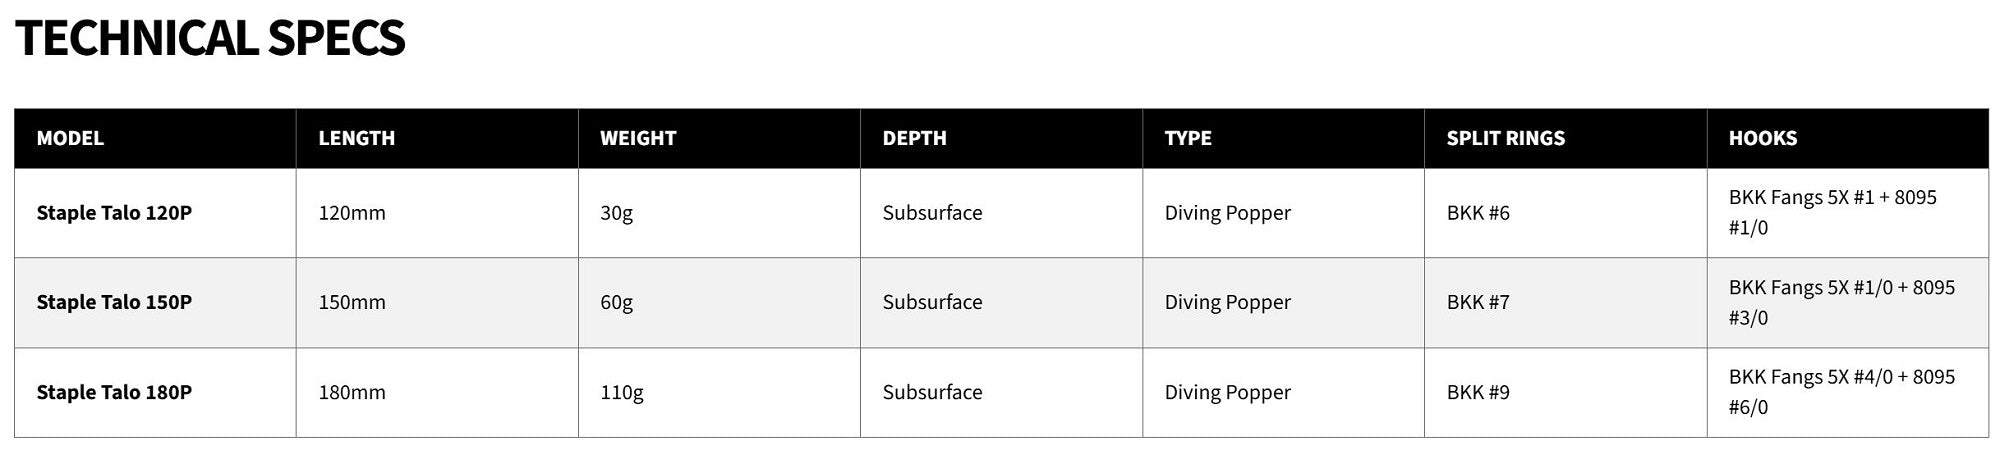
Task: Click the BKK #6 split ring cell
Action: click(x=1477, y=213)
